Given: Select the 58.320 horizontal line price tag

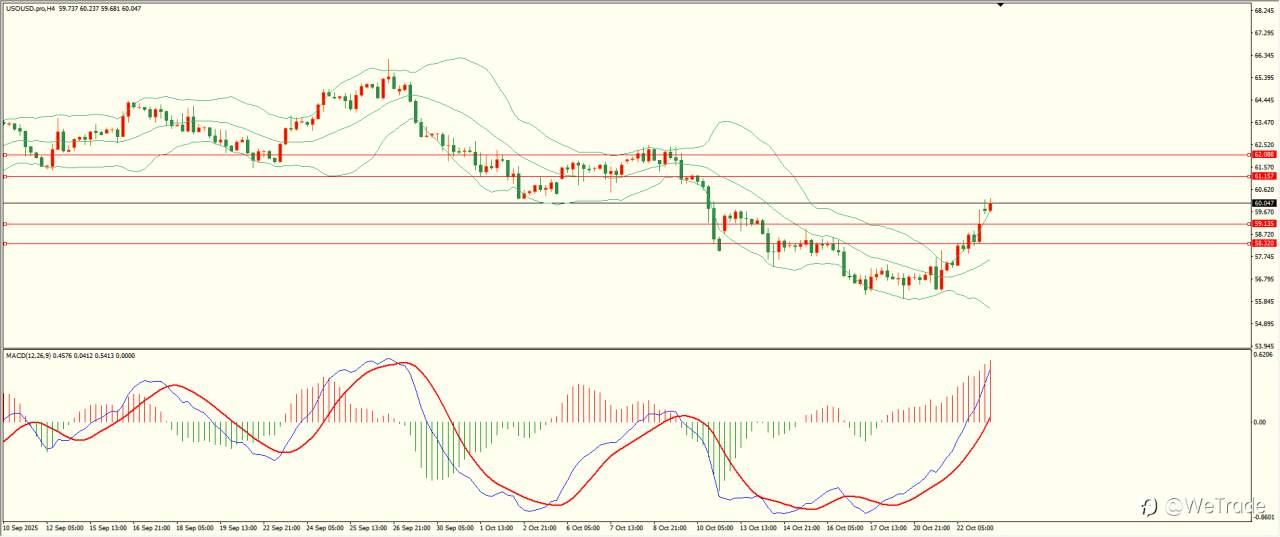Looking at the screenshot, I should (x=1264, y=243).
